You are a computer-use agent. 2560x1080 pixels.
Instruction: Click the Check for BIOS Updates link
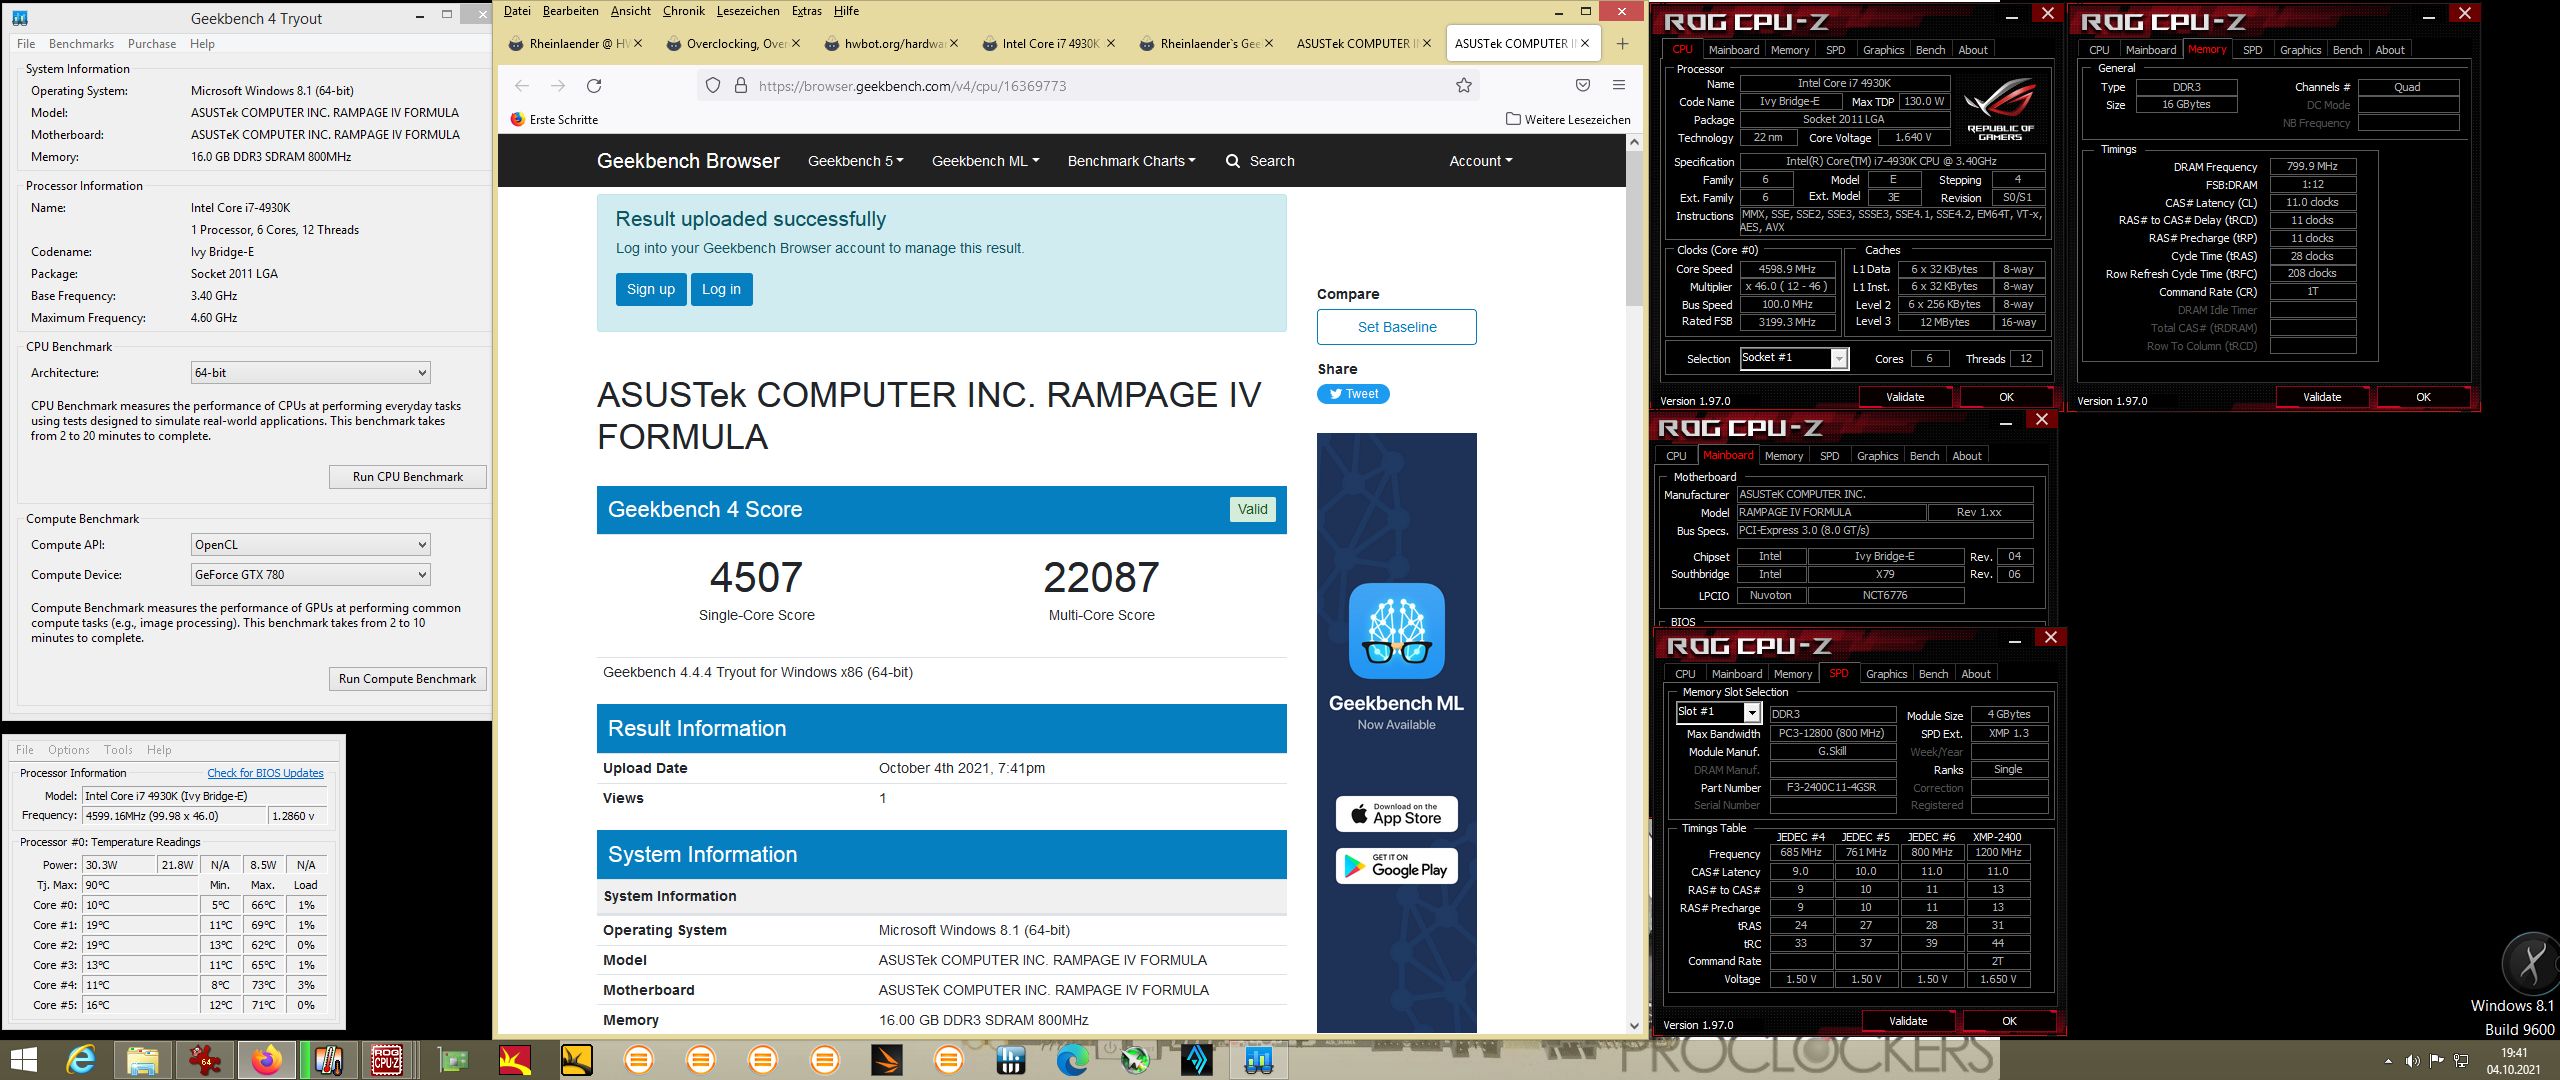[x=265, y=773]
